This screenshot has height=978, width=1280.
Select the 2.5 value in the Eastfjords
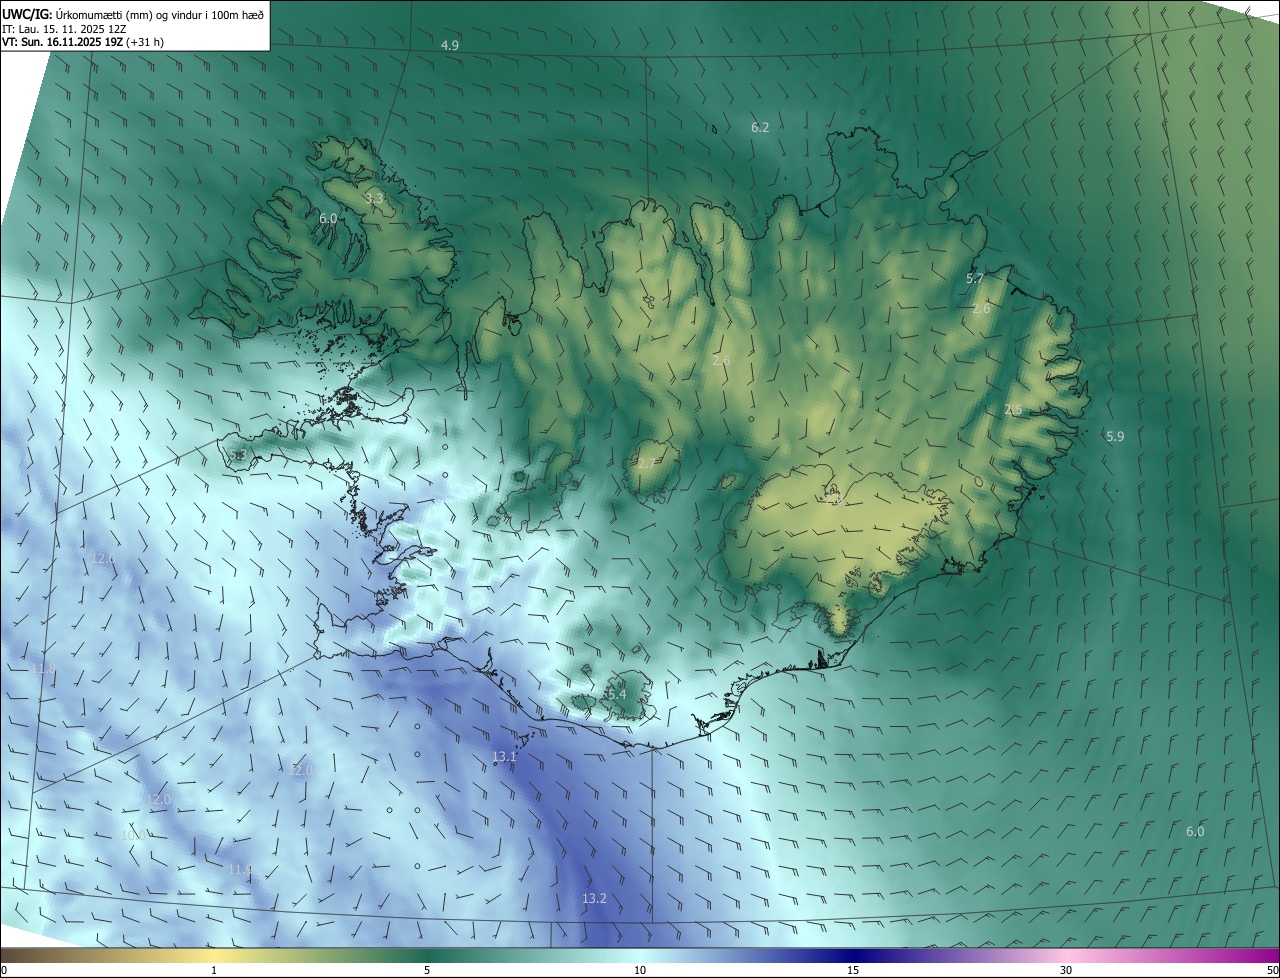tap(1013, 410)
